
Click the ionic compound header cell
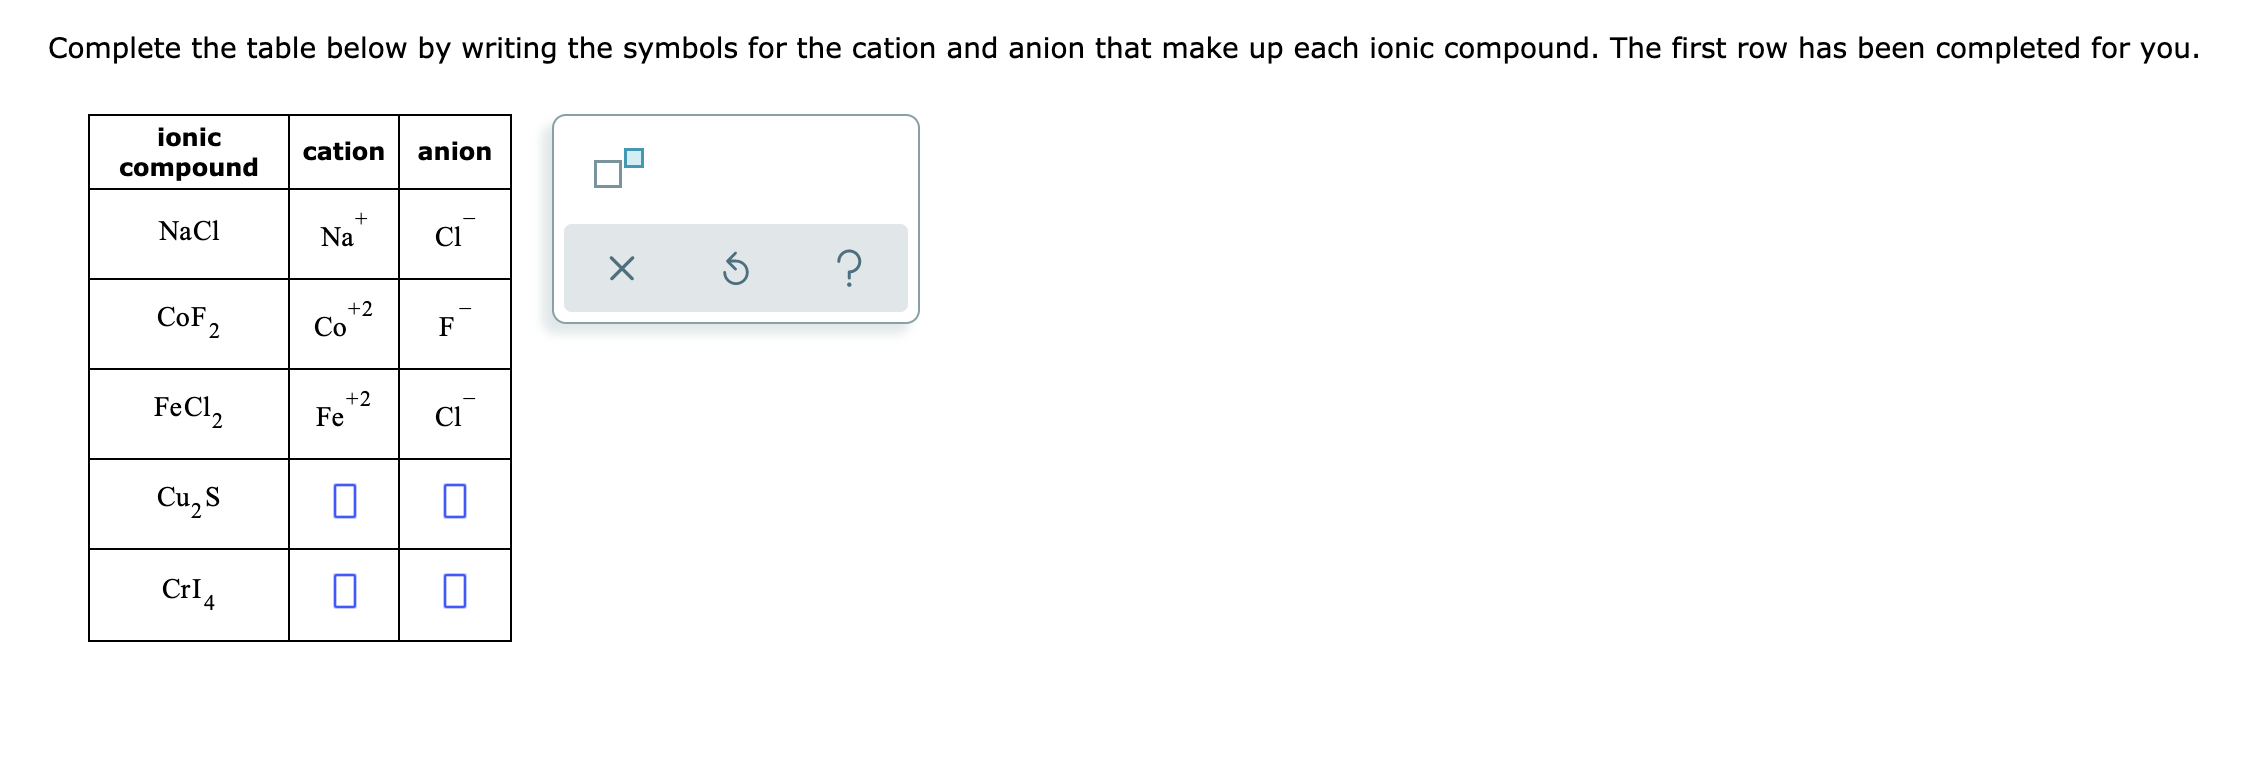[188, 151]
